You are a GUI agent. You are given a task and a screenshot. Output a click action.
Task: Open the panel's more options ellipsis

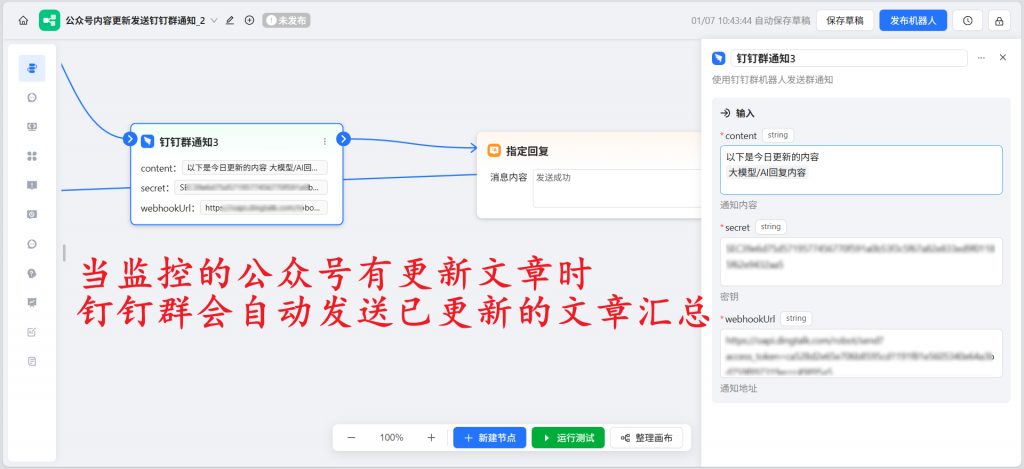pos(981,58)
